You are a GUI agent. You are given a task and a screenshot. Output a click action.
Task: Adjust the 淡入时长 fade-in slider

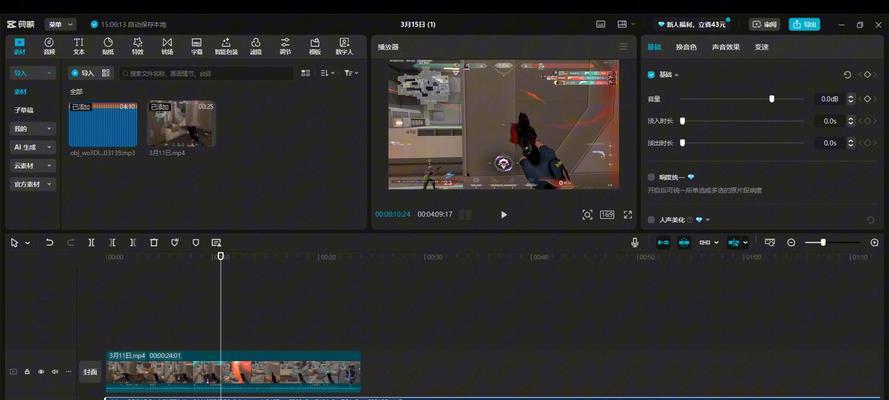click(683, 121)
